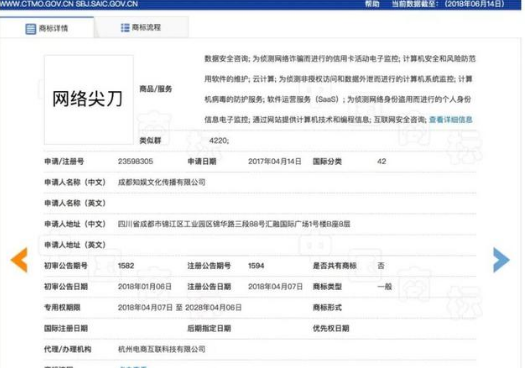Select agency name 杭州电商互联科技有限公司
The height and width of the screenshot is (368, 525).
point(161,349)
